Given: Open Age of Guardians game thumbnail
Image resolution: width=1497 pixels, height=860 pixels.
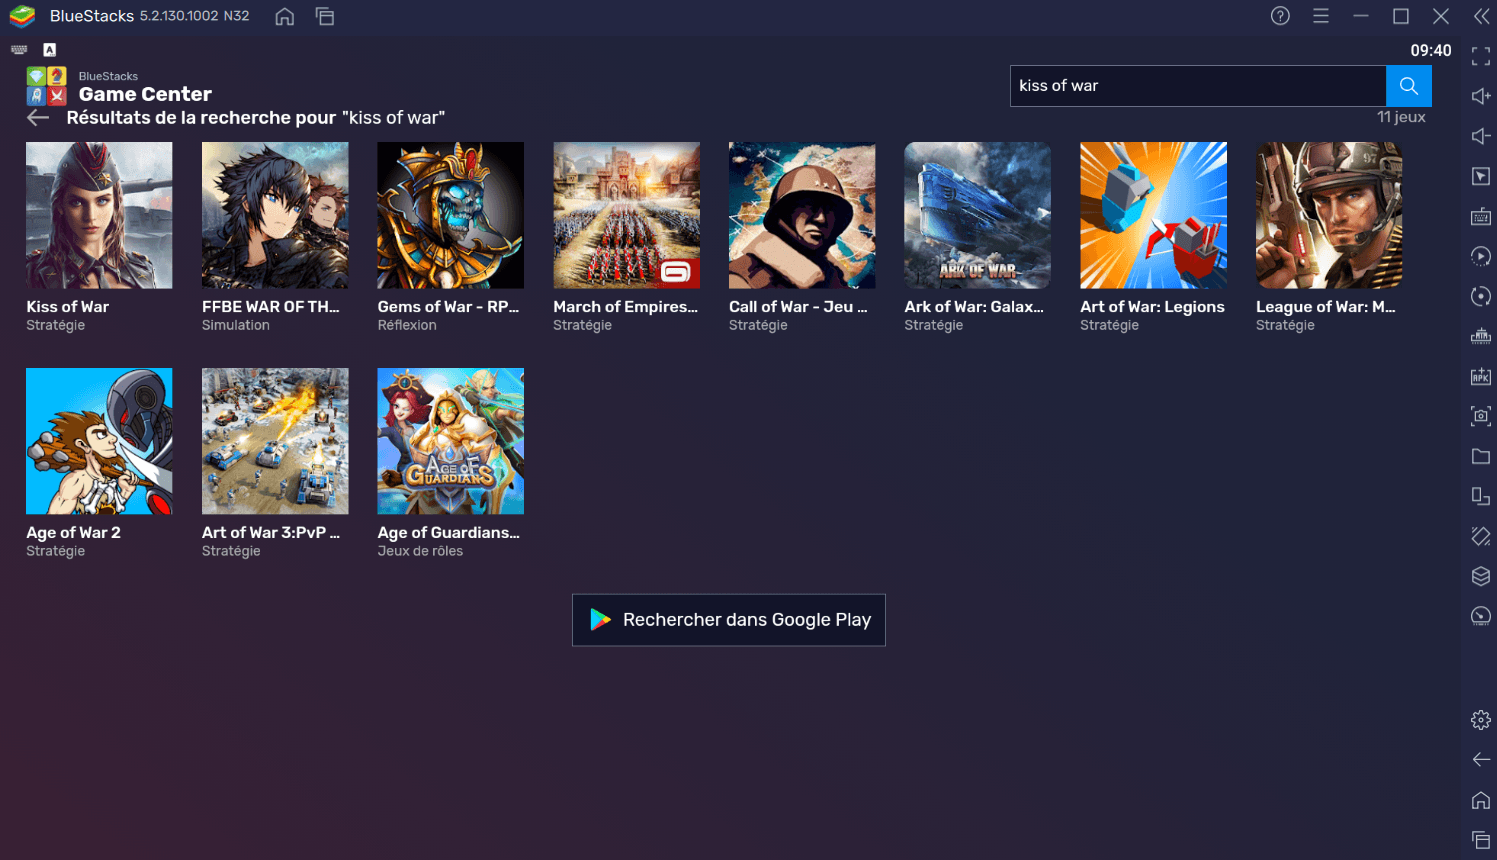Looking at the screenshot, I should 451,441.
